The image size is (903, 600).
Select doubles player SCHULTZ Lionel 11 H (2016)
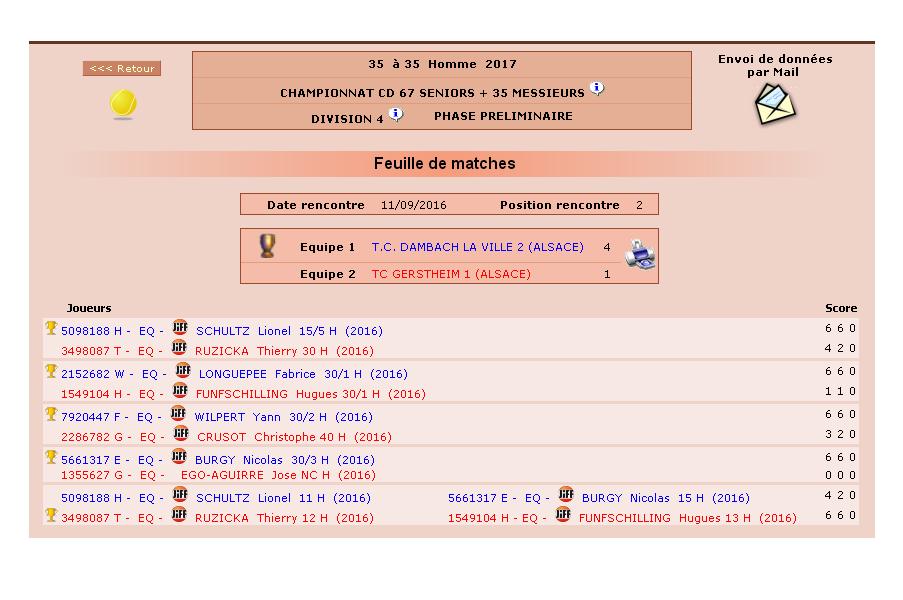tap(283, 499)
